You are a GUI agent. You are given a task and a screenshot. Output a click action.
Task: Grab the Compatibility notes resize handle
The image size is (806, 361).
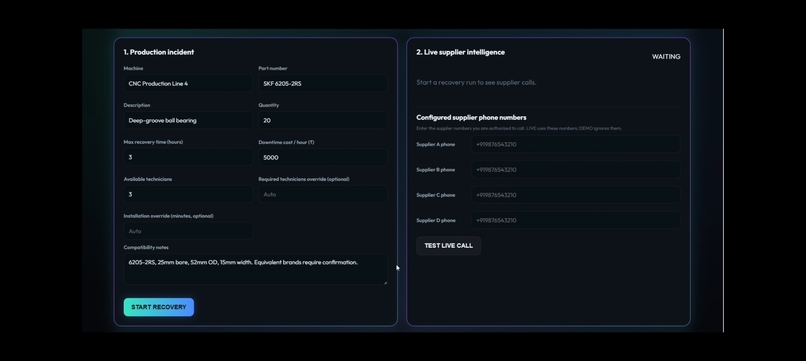click(x=385, y=282)
